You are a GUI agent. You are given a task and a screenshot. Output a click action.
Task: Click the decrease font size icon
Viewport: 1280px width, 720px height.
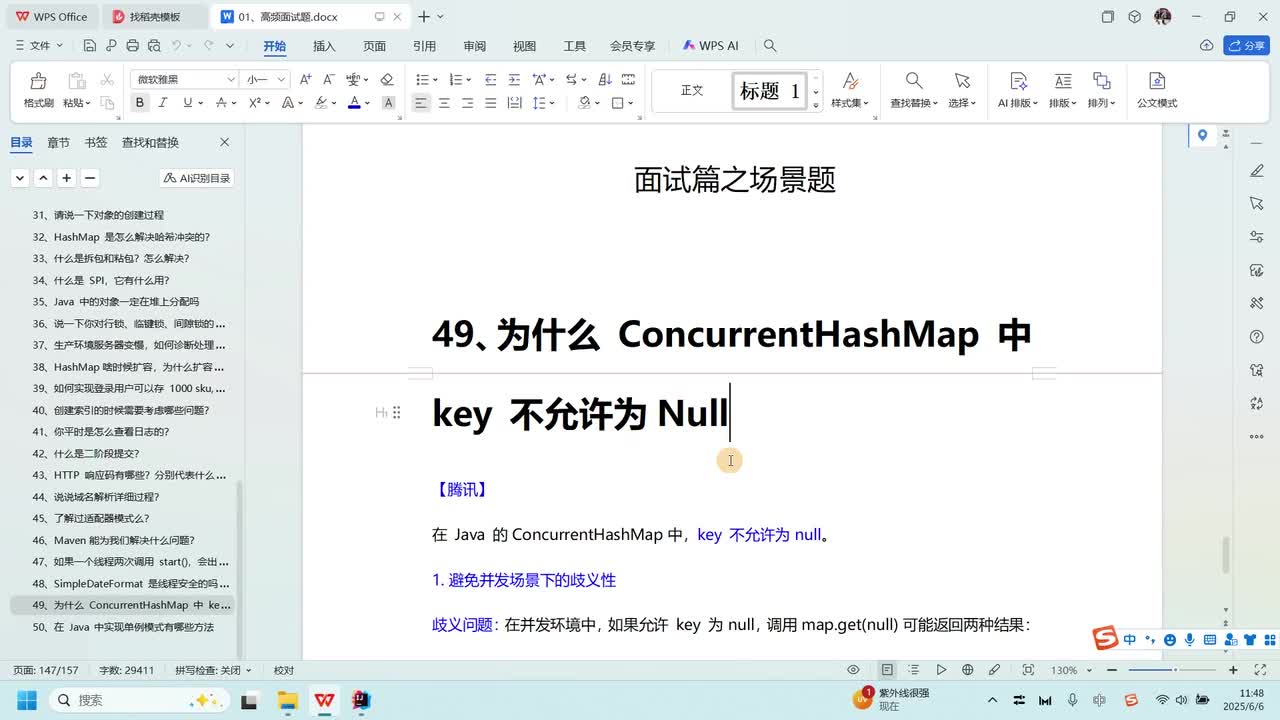point(329,80)
